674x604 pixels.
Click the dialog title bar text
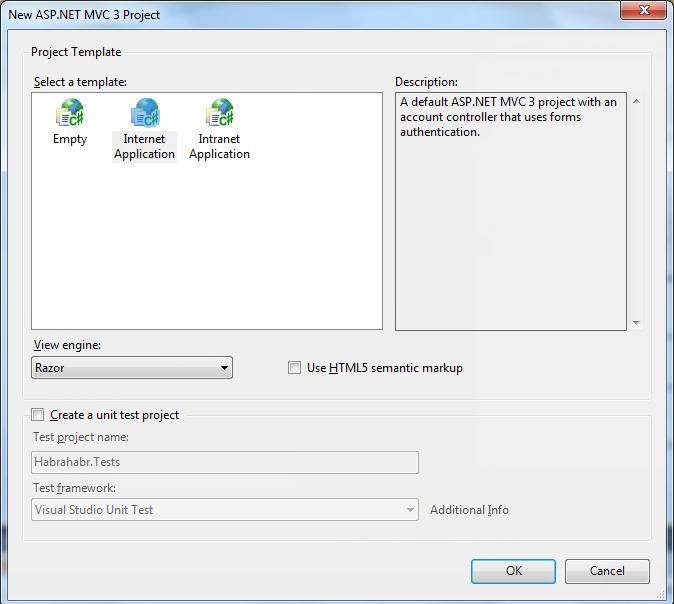tap(84, 15)
